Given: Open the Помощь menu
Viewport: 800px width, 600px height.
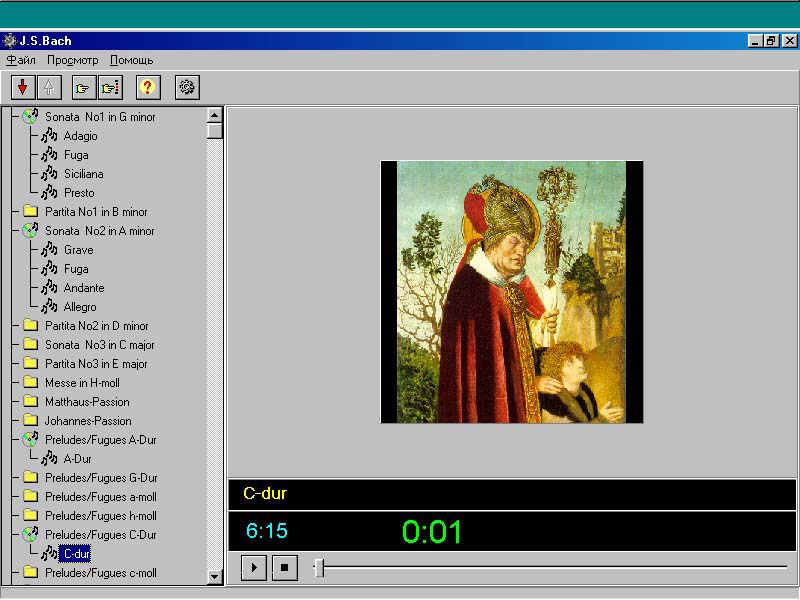Looking at the screenshot, I should 131,60.
